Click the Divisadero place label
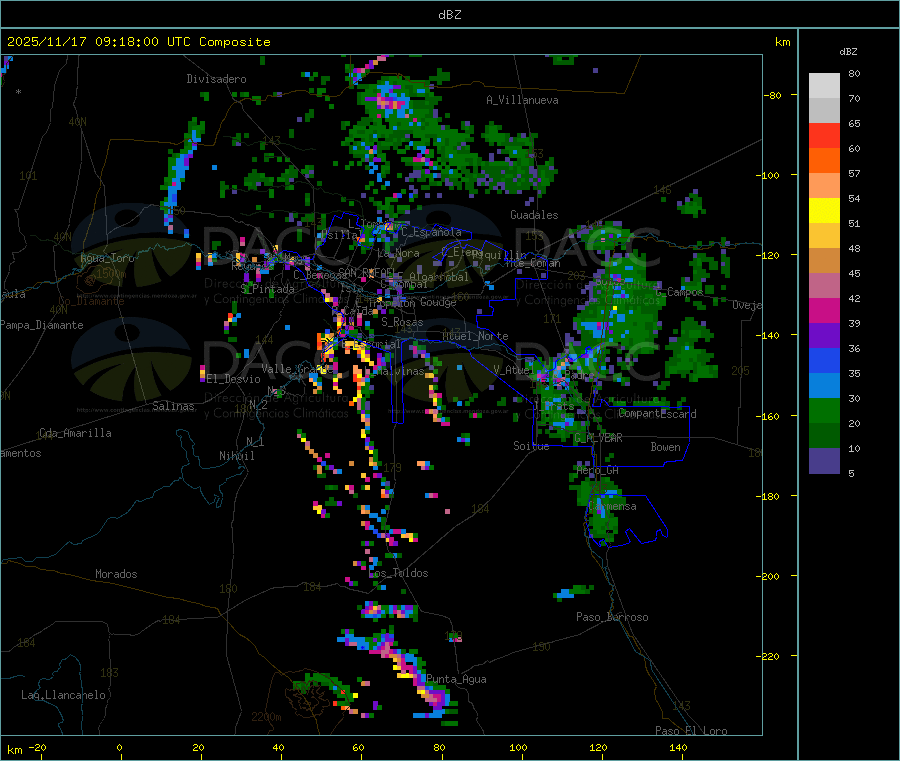The image size is (900, 761). click(x=216, y=79)
